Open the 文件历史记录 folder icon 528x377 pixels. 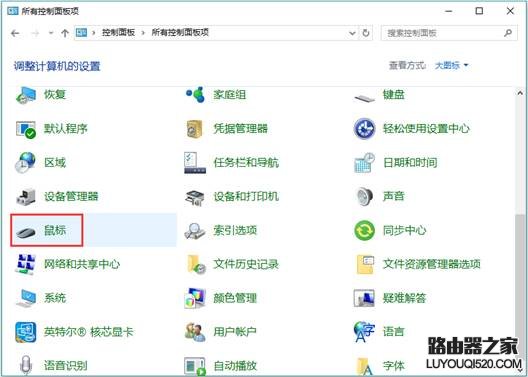pyautogui.click(x=196, y=265)
